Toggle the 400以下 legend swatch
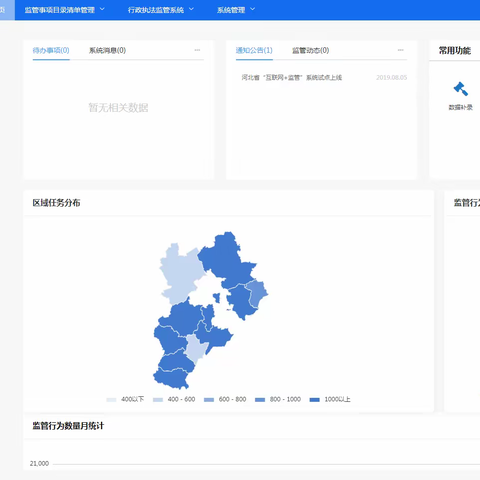This screenshot has width=480, height=480. (111, 400)
